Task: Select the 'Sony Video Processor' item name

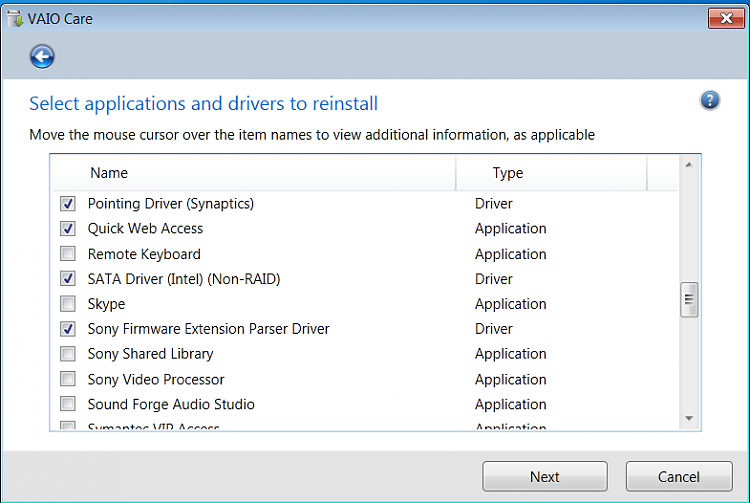Action: [x=156, y=380]
